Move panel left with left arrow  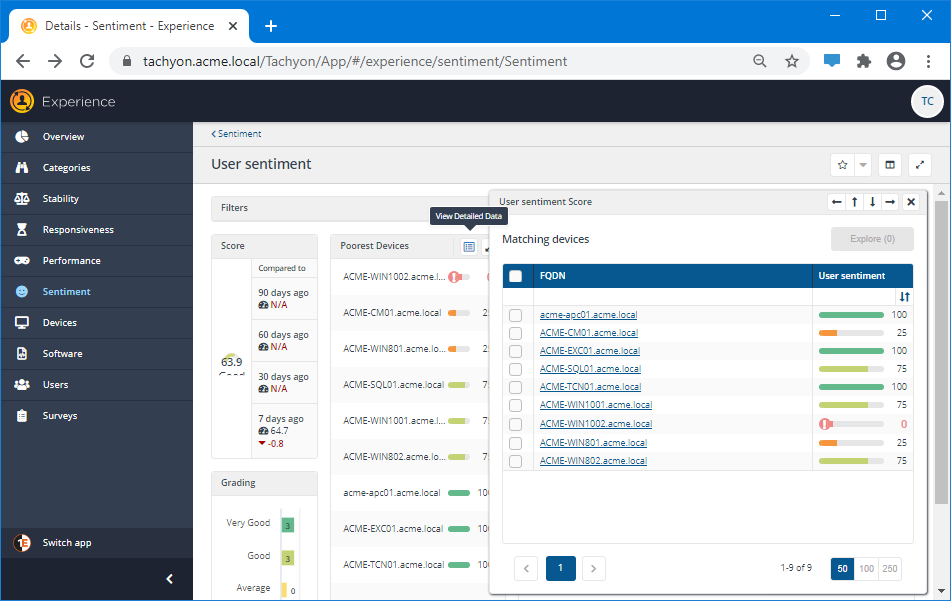pos(836,202)
